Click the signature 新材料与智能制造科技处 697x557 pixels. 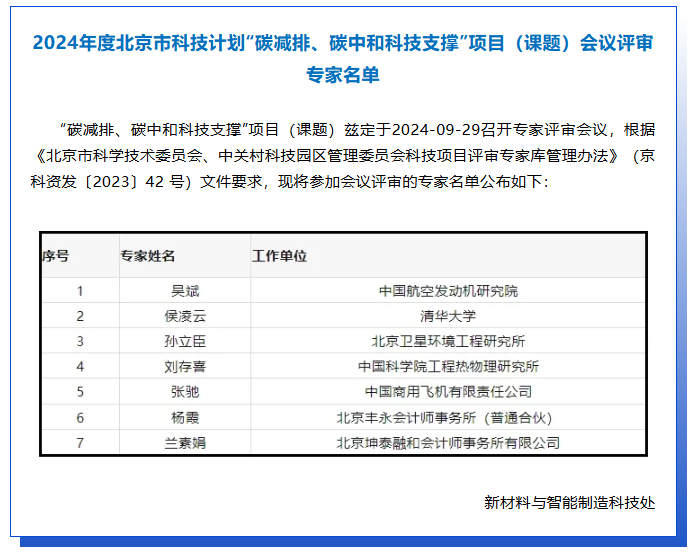569,502
